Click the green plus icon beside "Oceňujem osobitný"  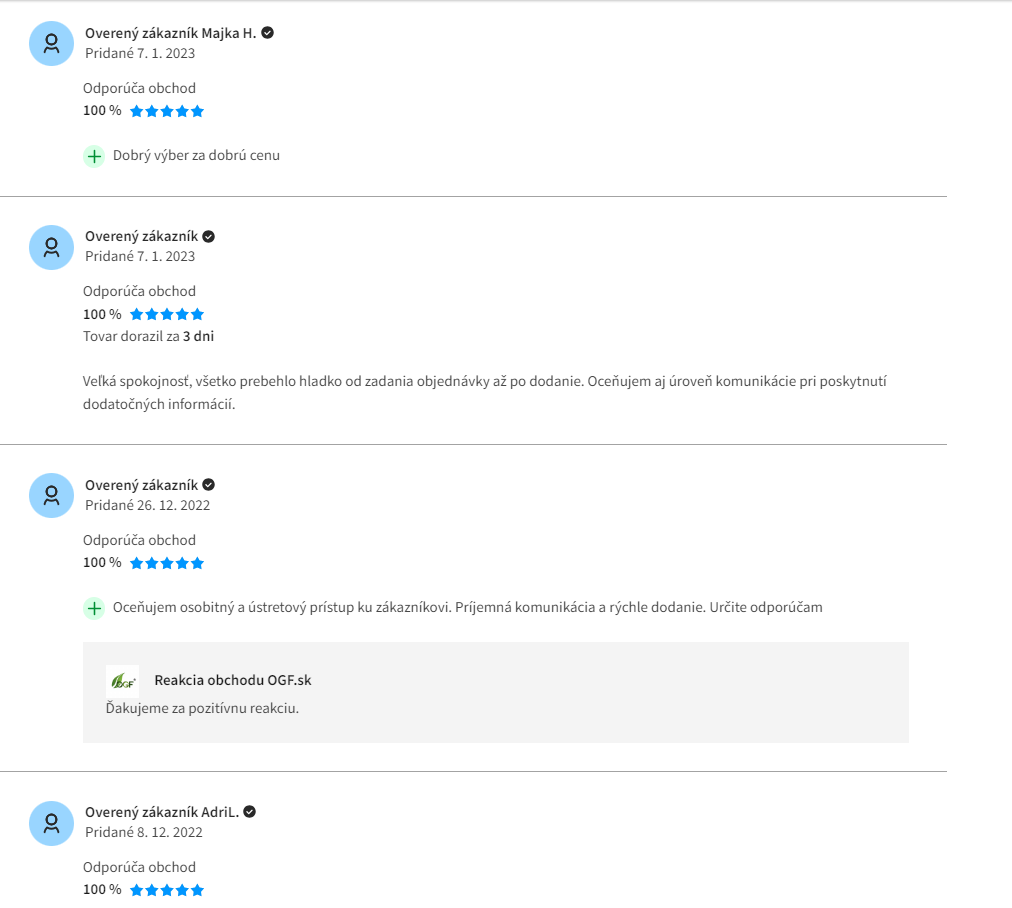coord(94,608)
